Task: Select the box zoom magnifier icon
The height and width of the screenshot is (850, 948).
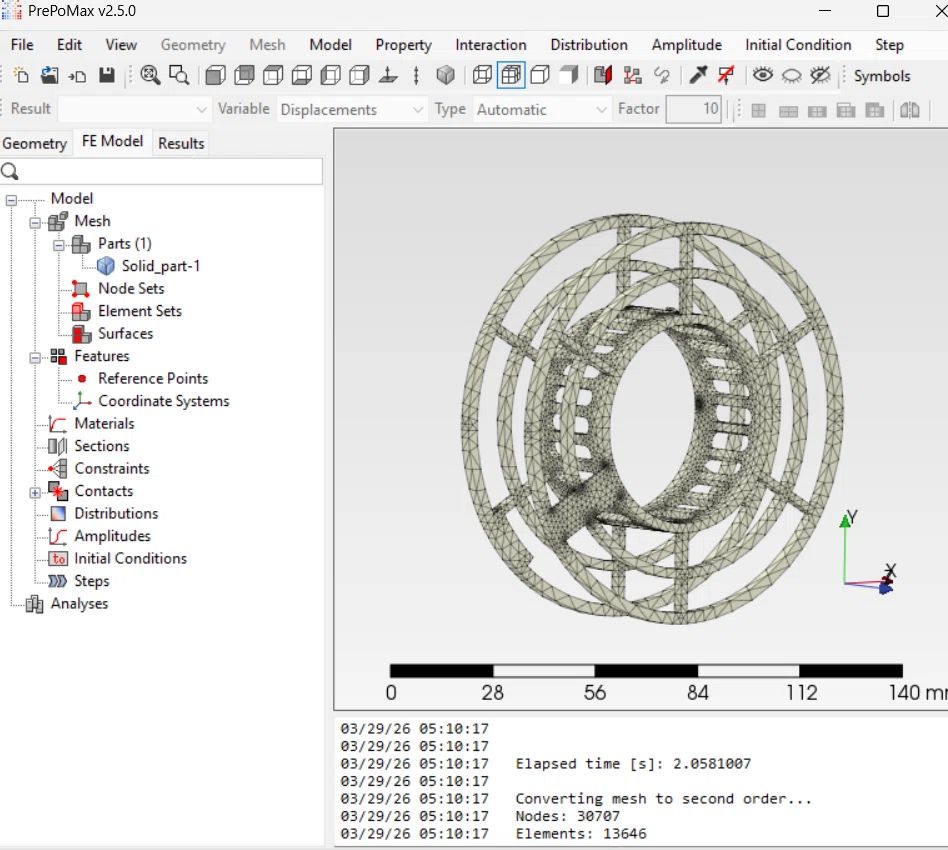Action: pos(179,76)
